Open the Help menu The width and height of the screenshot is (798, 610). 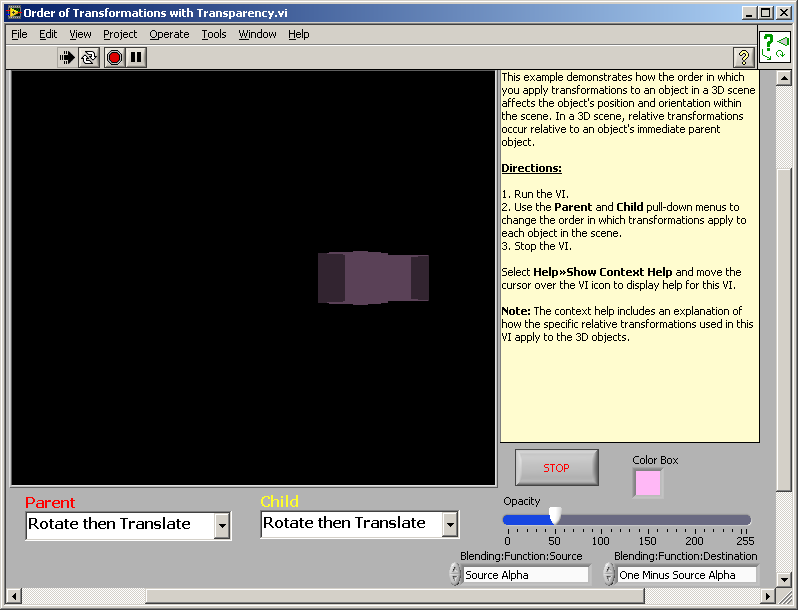tap(299, 34)
